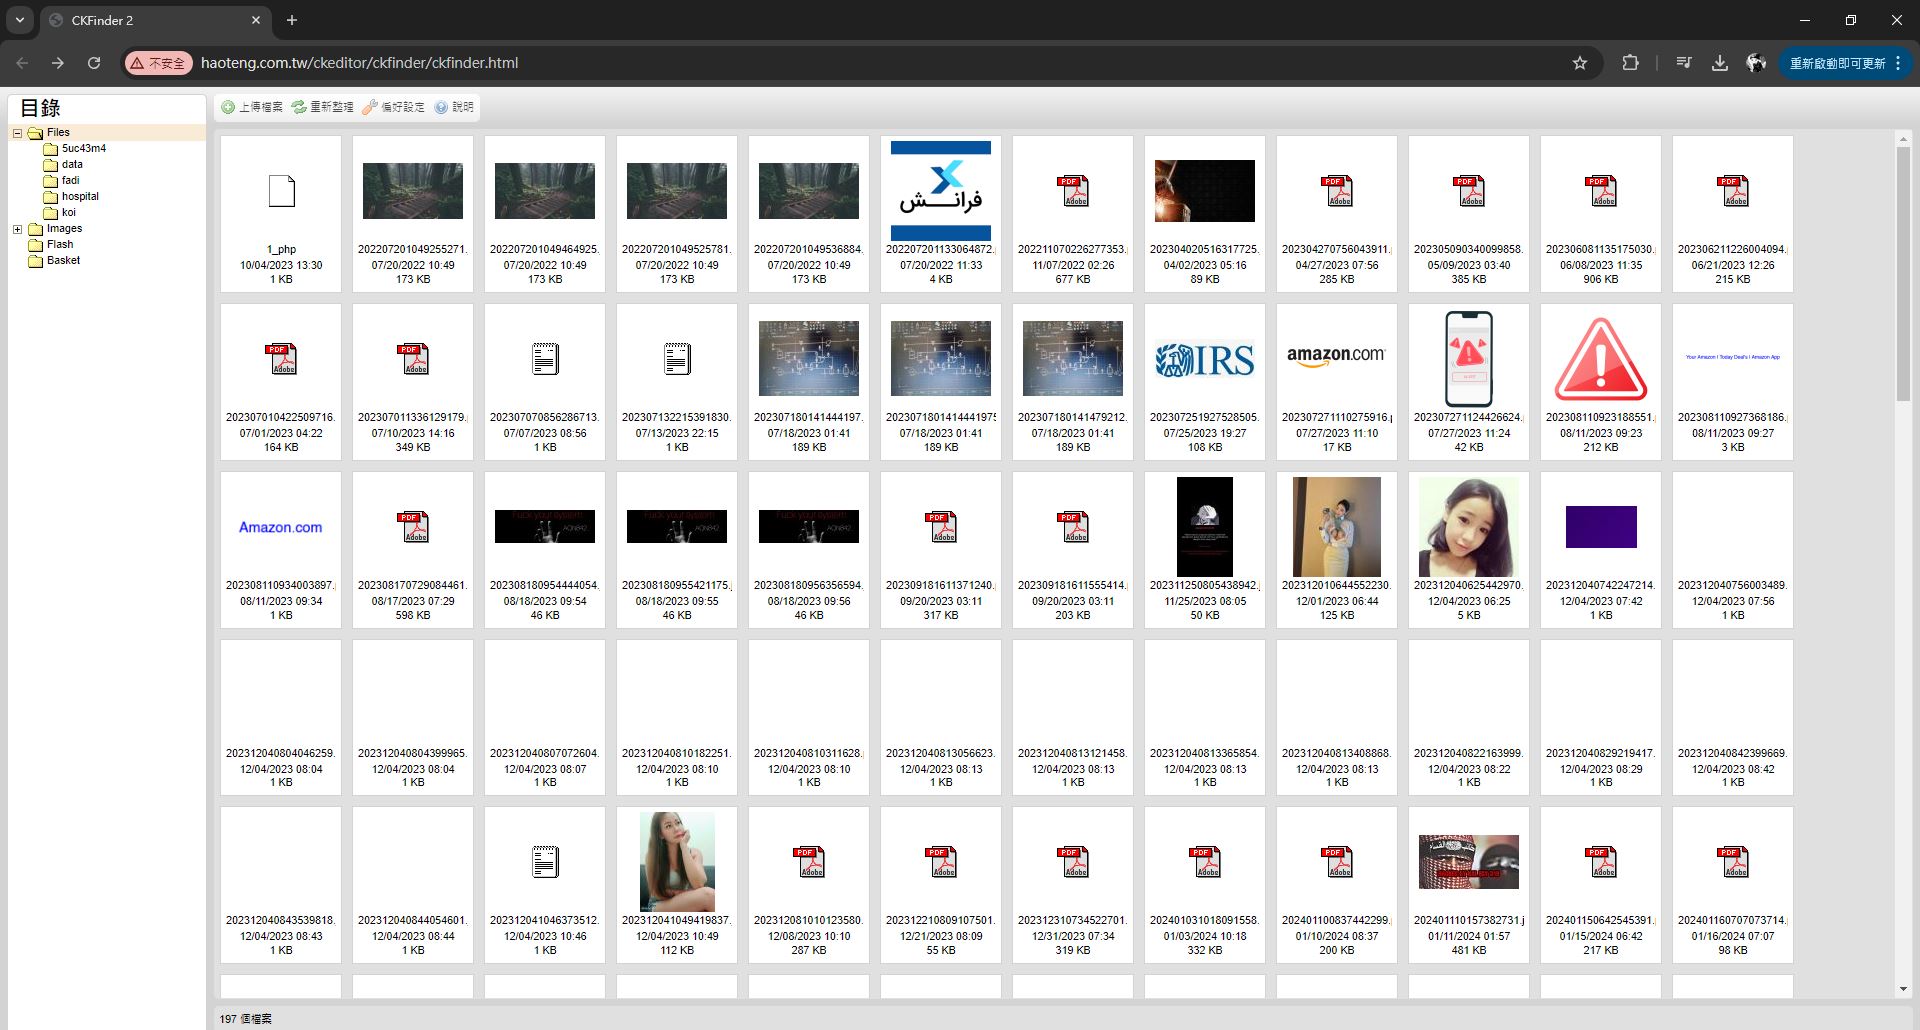Click the 重新啟動即可更新 update button

(x=1845, y=63)
